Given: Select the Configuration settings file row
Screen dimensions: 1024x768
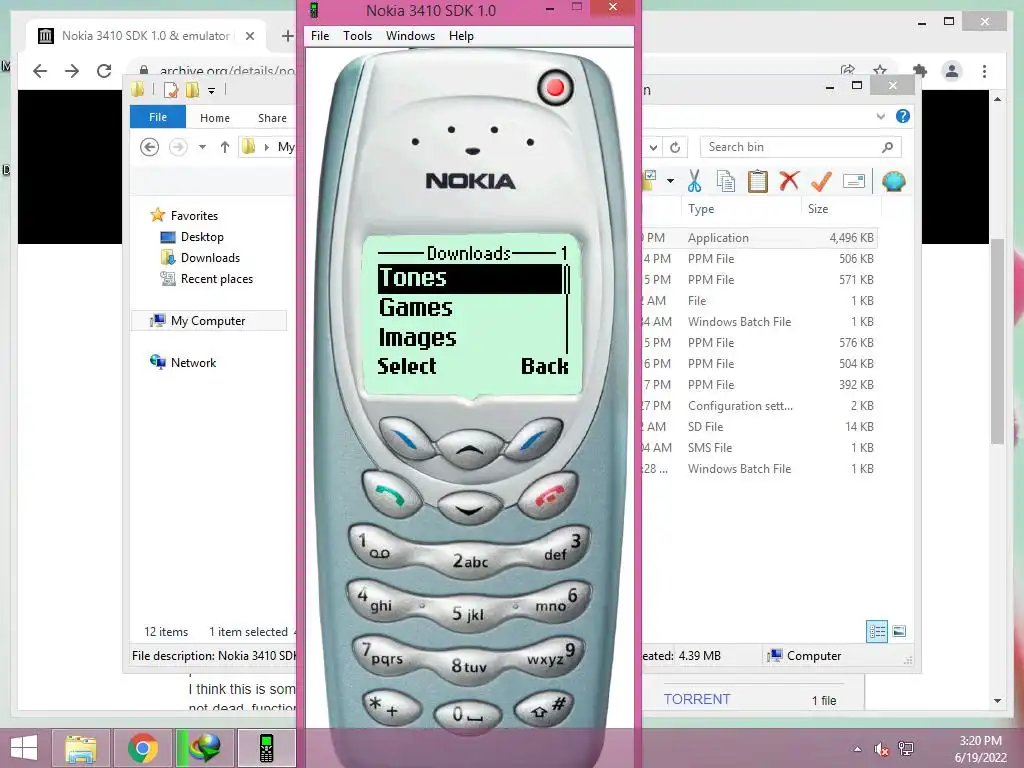Looking at the screenshot, I should (758, 406).
